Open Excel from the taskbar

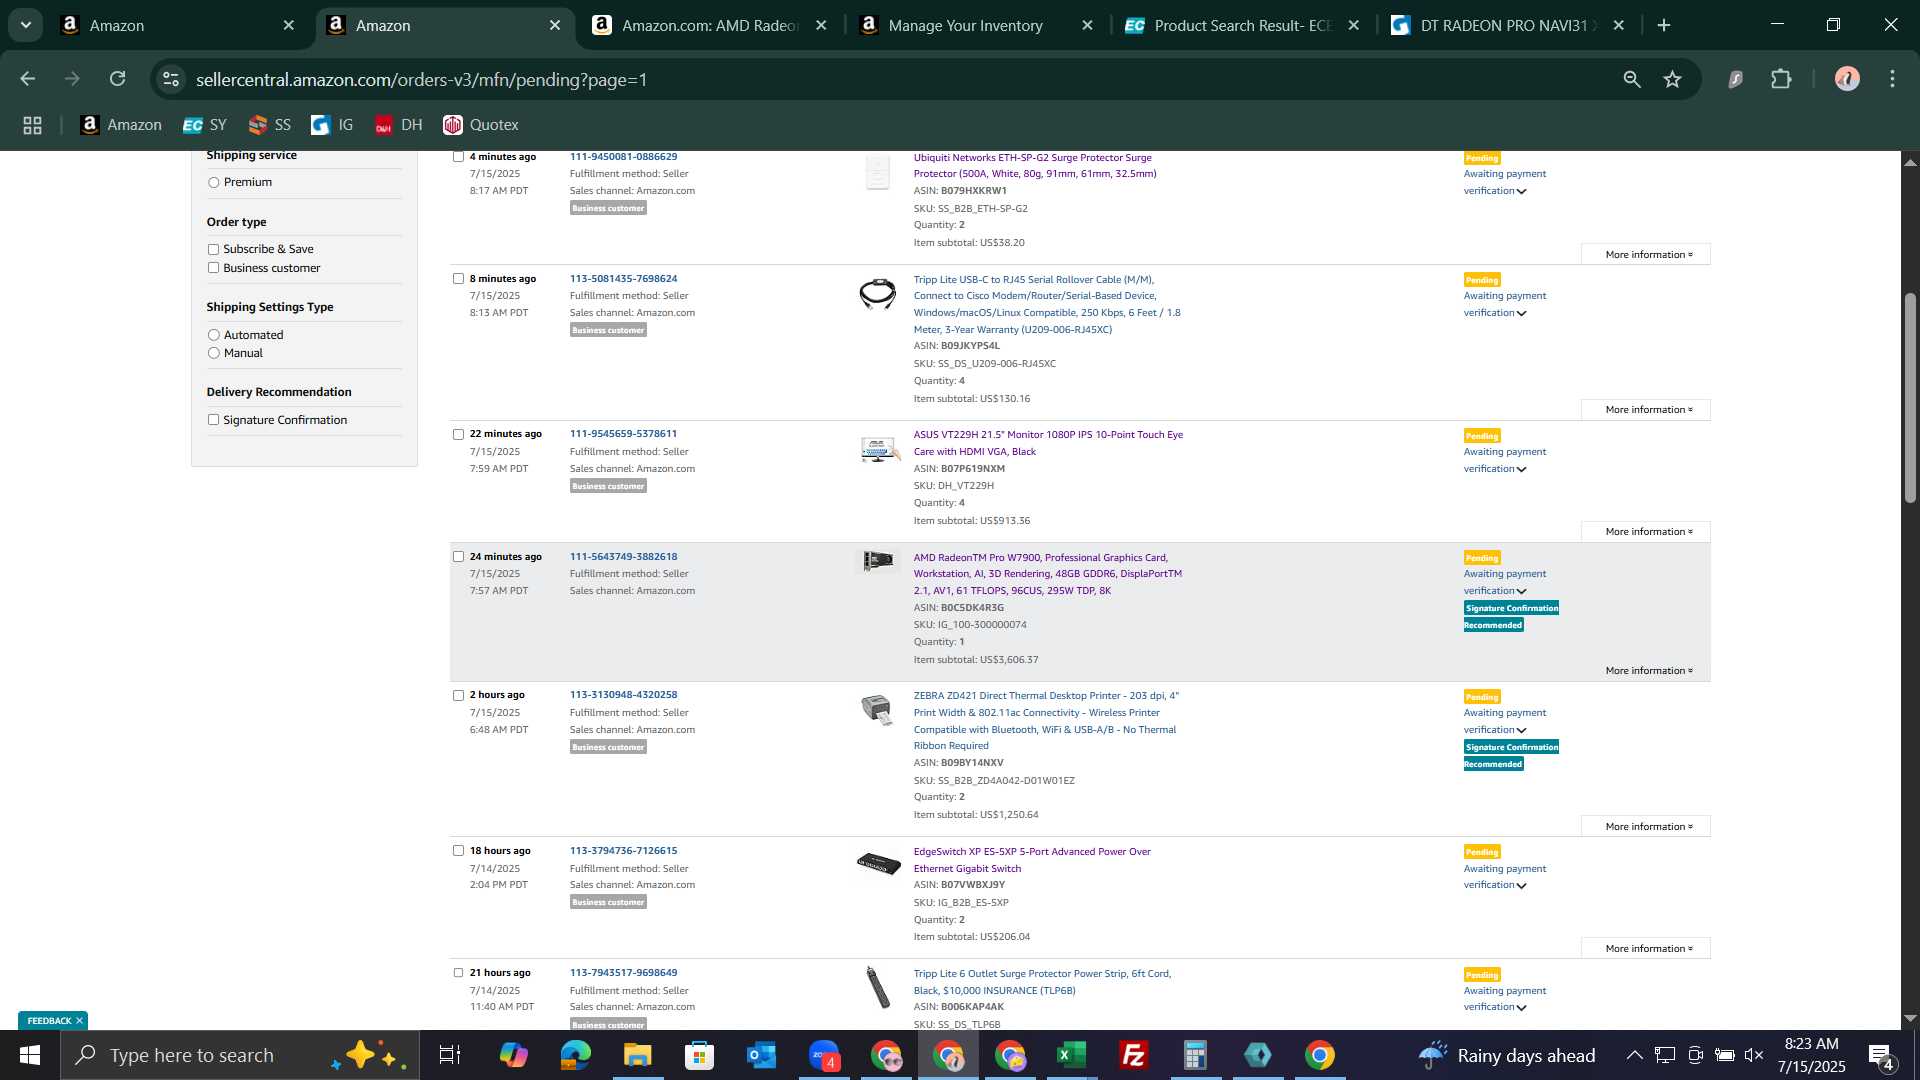(x=1071, y=1055)
